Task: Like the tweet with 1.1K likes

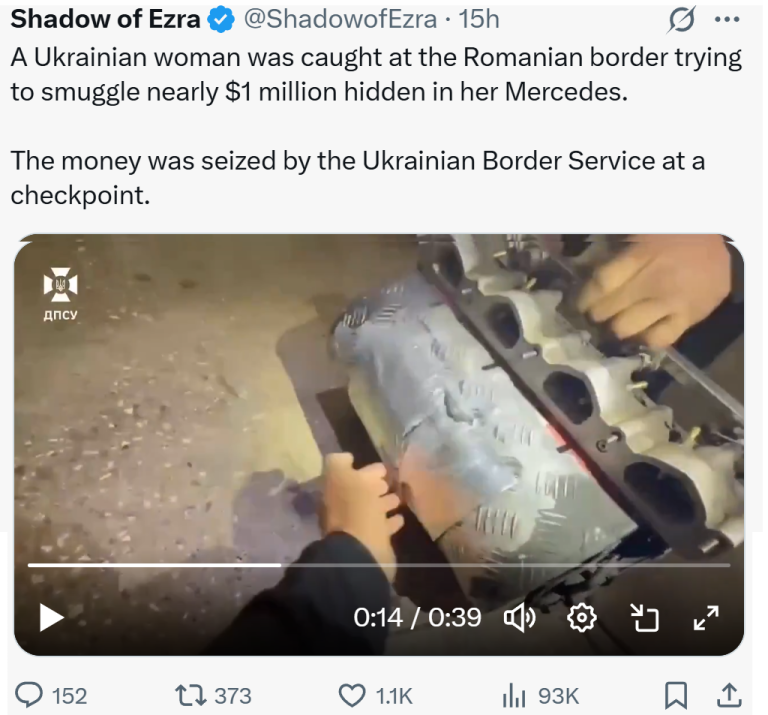Action: pyautogui.click(x=376, y=696)
